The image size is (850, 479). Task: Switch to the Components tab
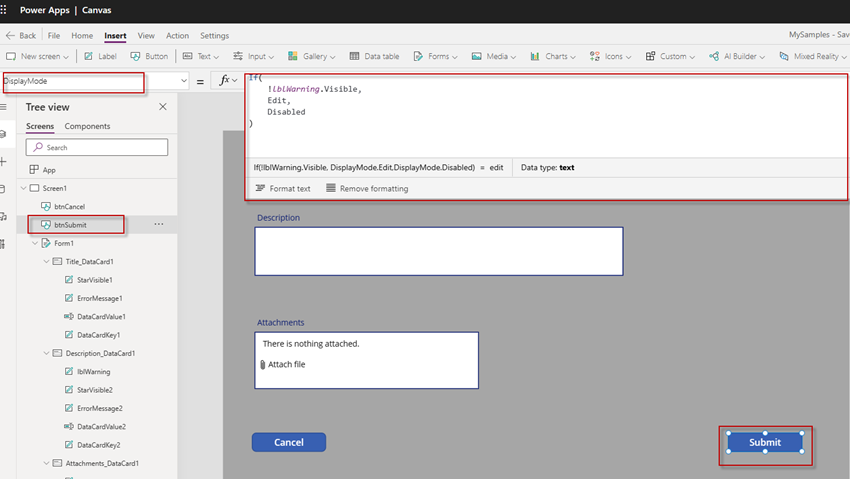87,126
